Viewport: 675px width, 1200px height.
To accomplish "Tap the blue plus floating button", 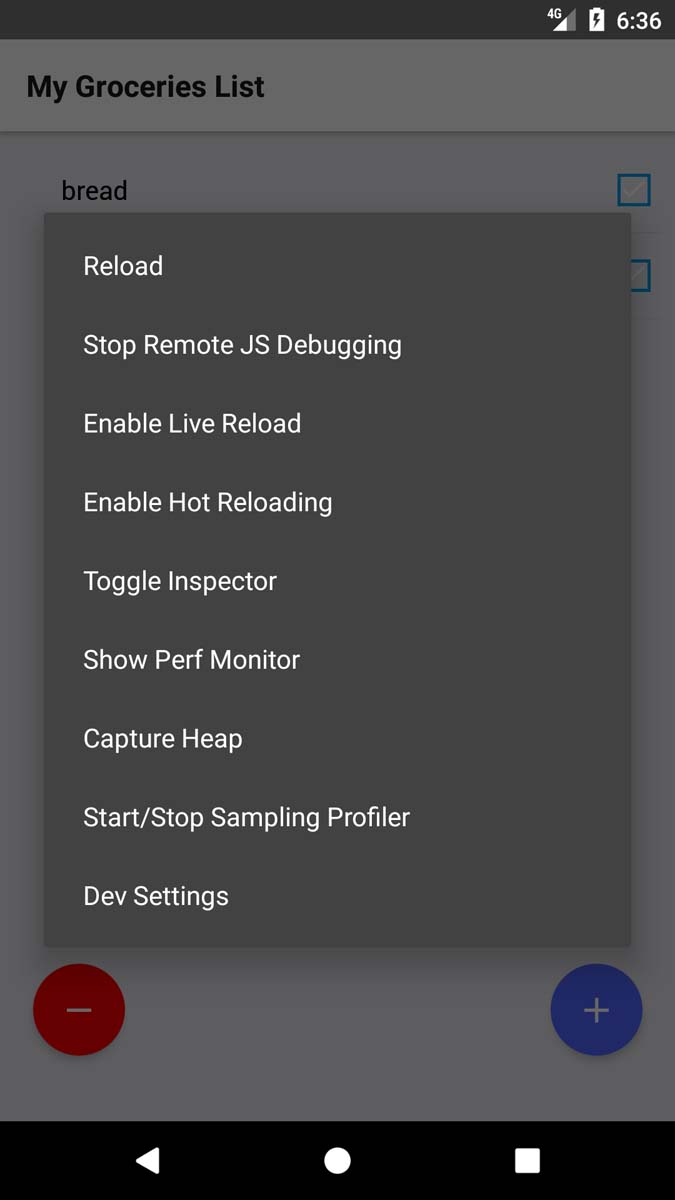I will [x=596, y=1010].
